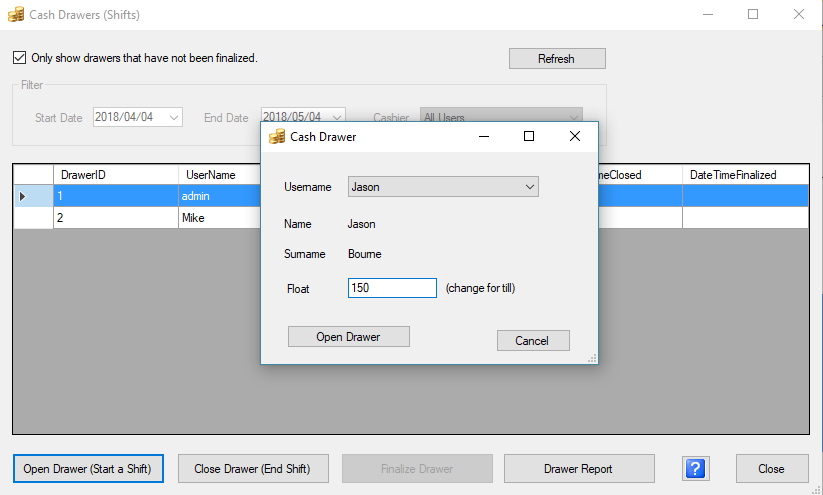Uncheck 'Only show drawers that have not been finalized'
The height and width of the screenshot is (495, 823).
20,58
